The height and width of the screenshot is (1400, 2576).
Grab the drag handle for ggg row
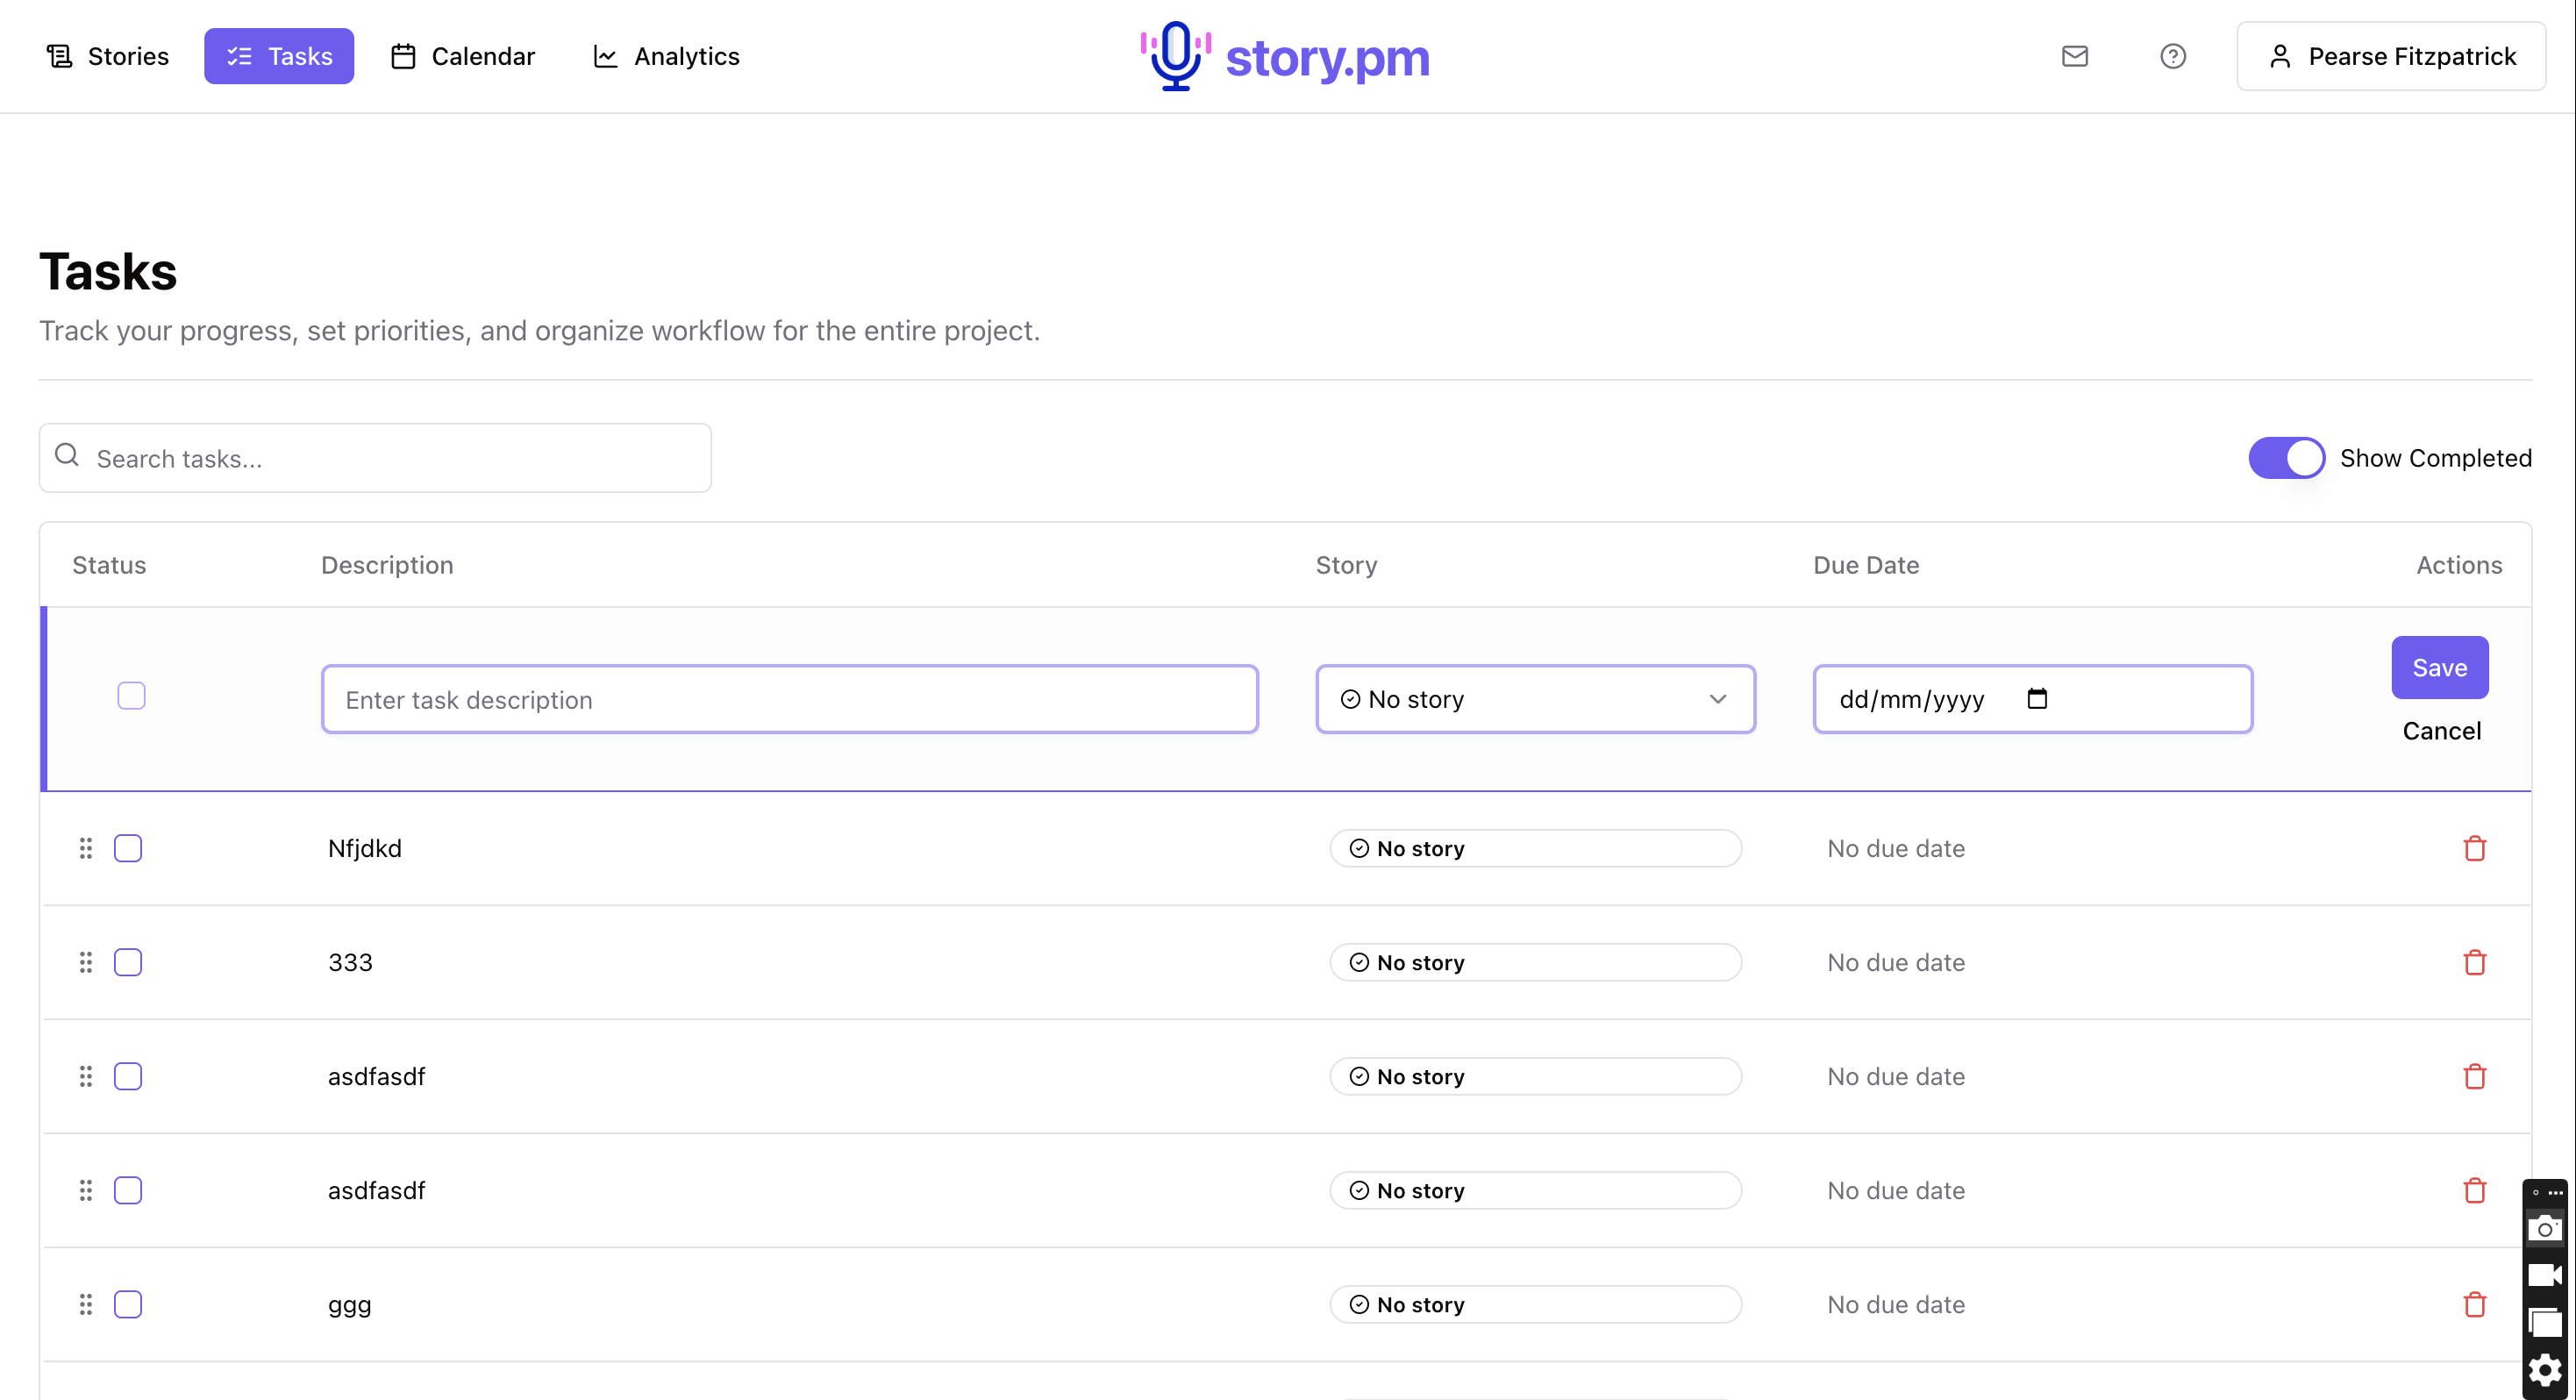pyautogui.click(x=86, y=1304)
